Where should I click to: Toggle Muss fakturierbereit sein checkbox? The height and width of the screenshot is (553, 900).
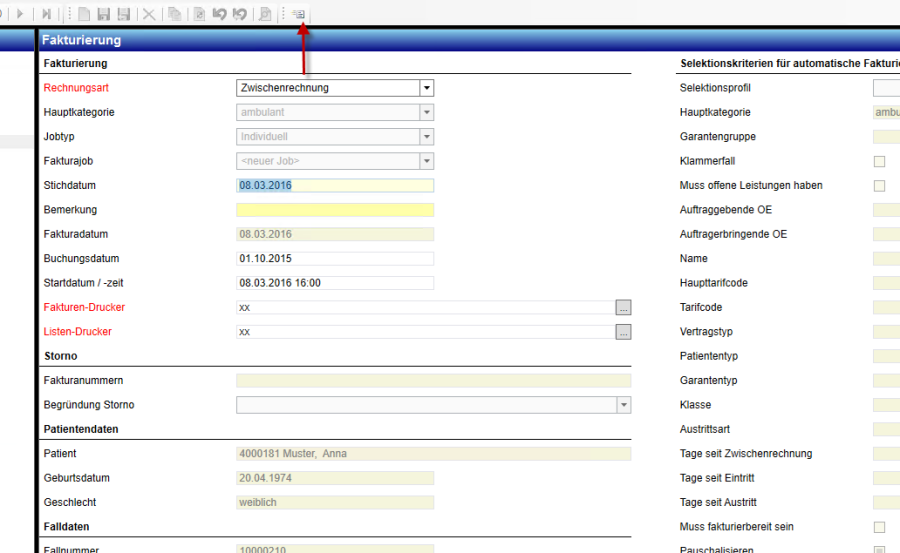pos(879,527)
